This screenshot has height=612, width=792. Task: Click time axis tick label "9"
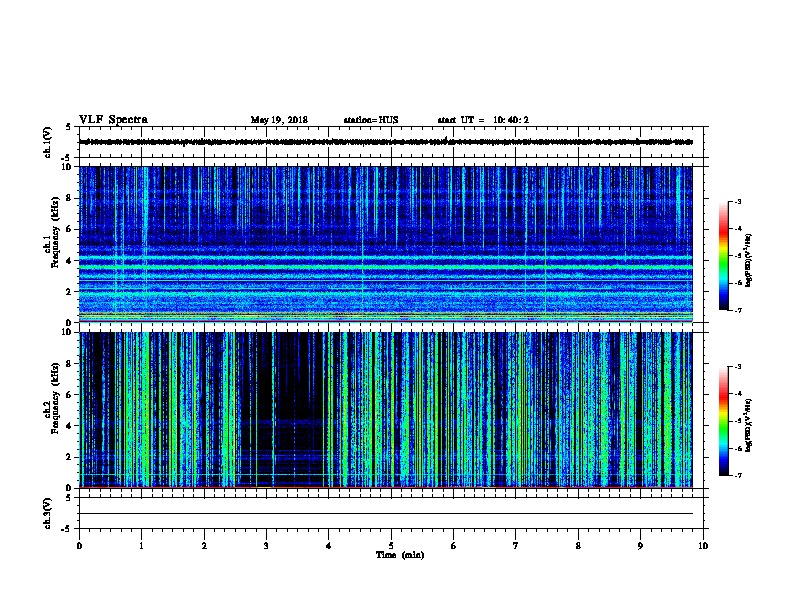pyautogui.click(x=640, y=546)
